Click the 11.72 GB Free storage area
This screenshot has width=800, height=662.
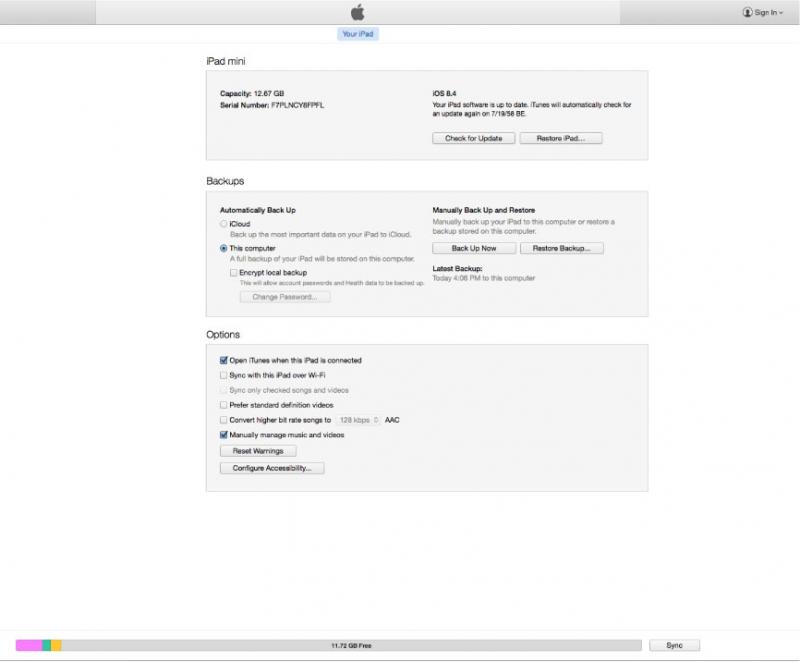click(352, 645)
